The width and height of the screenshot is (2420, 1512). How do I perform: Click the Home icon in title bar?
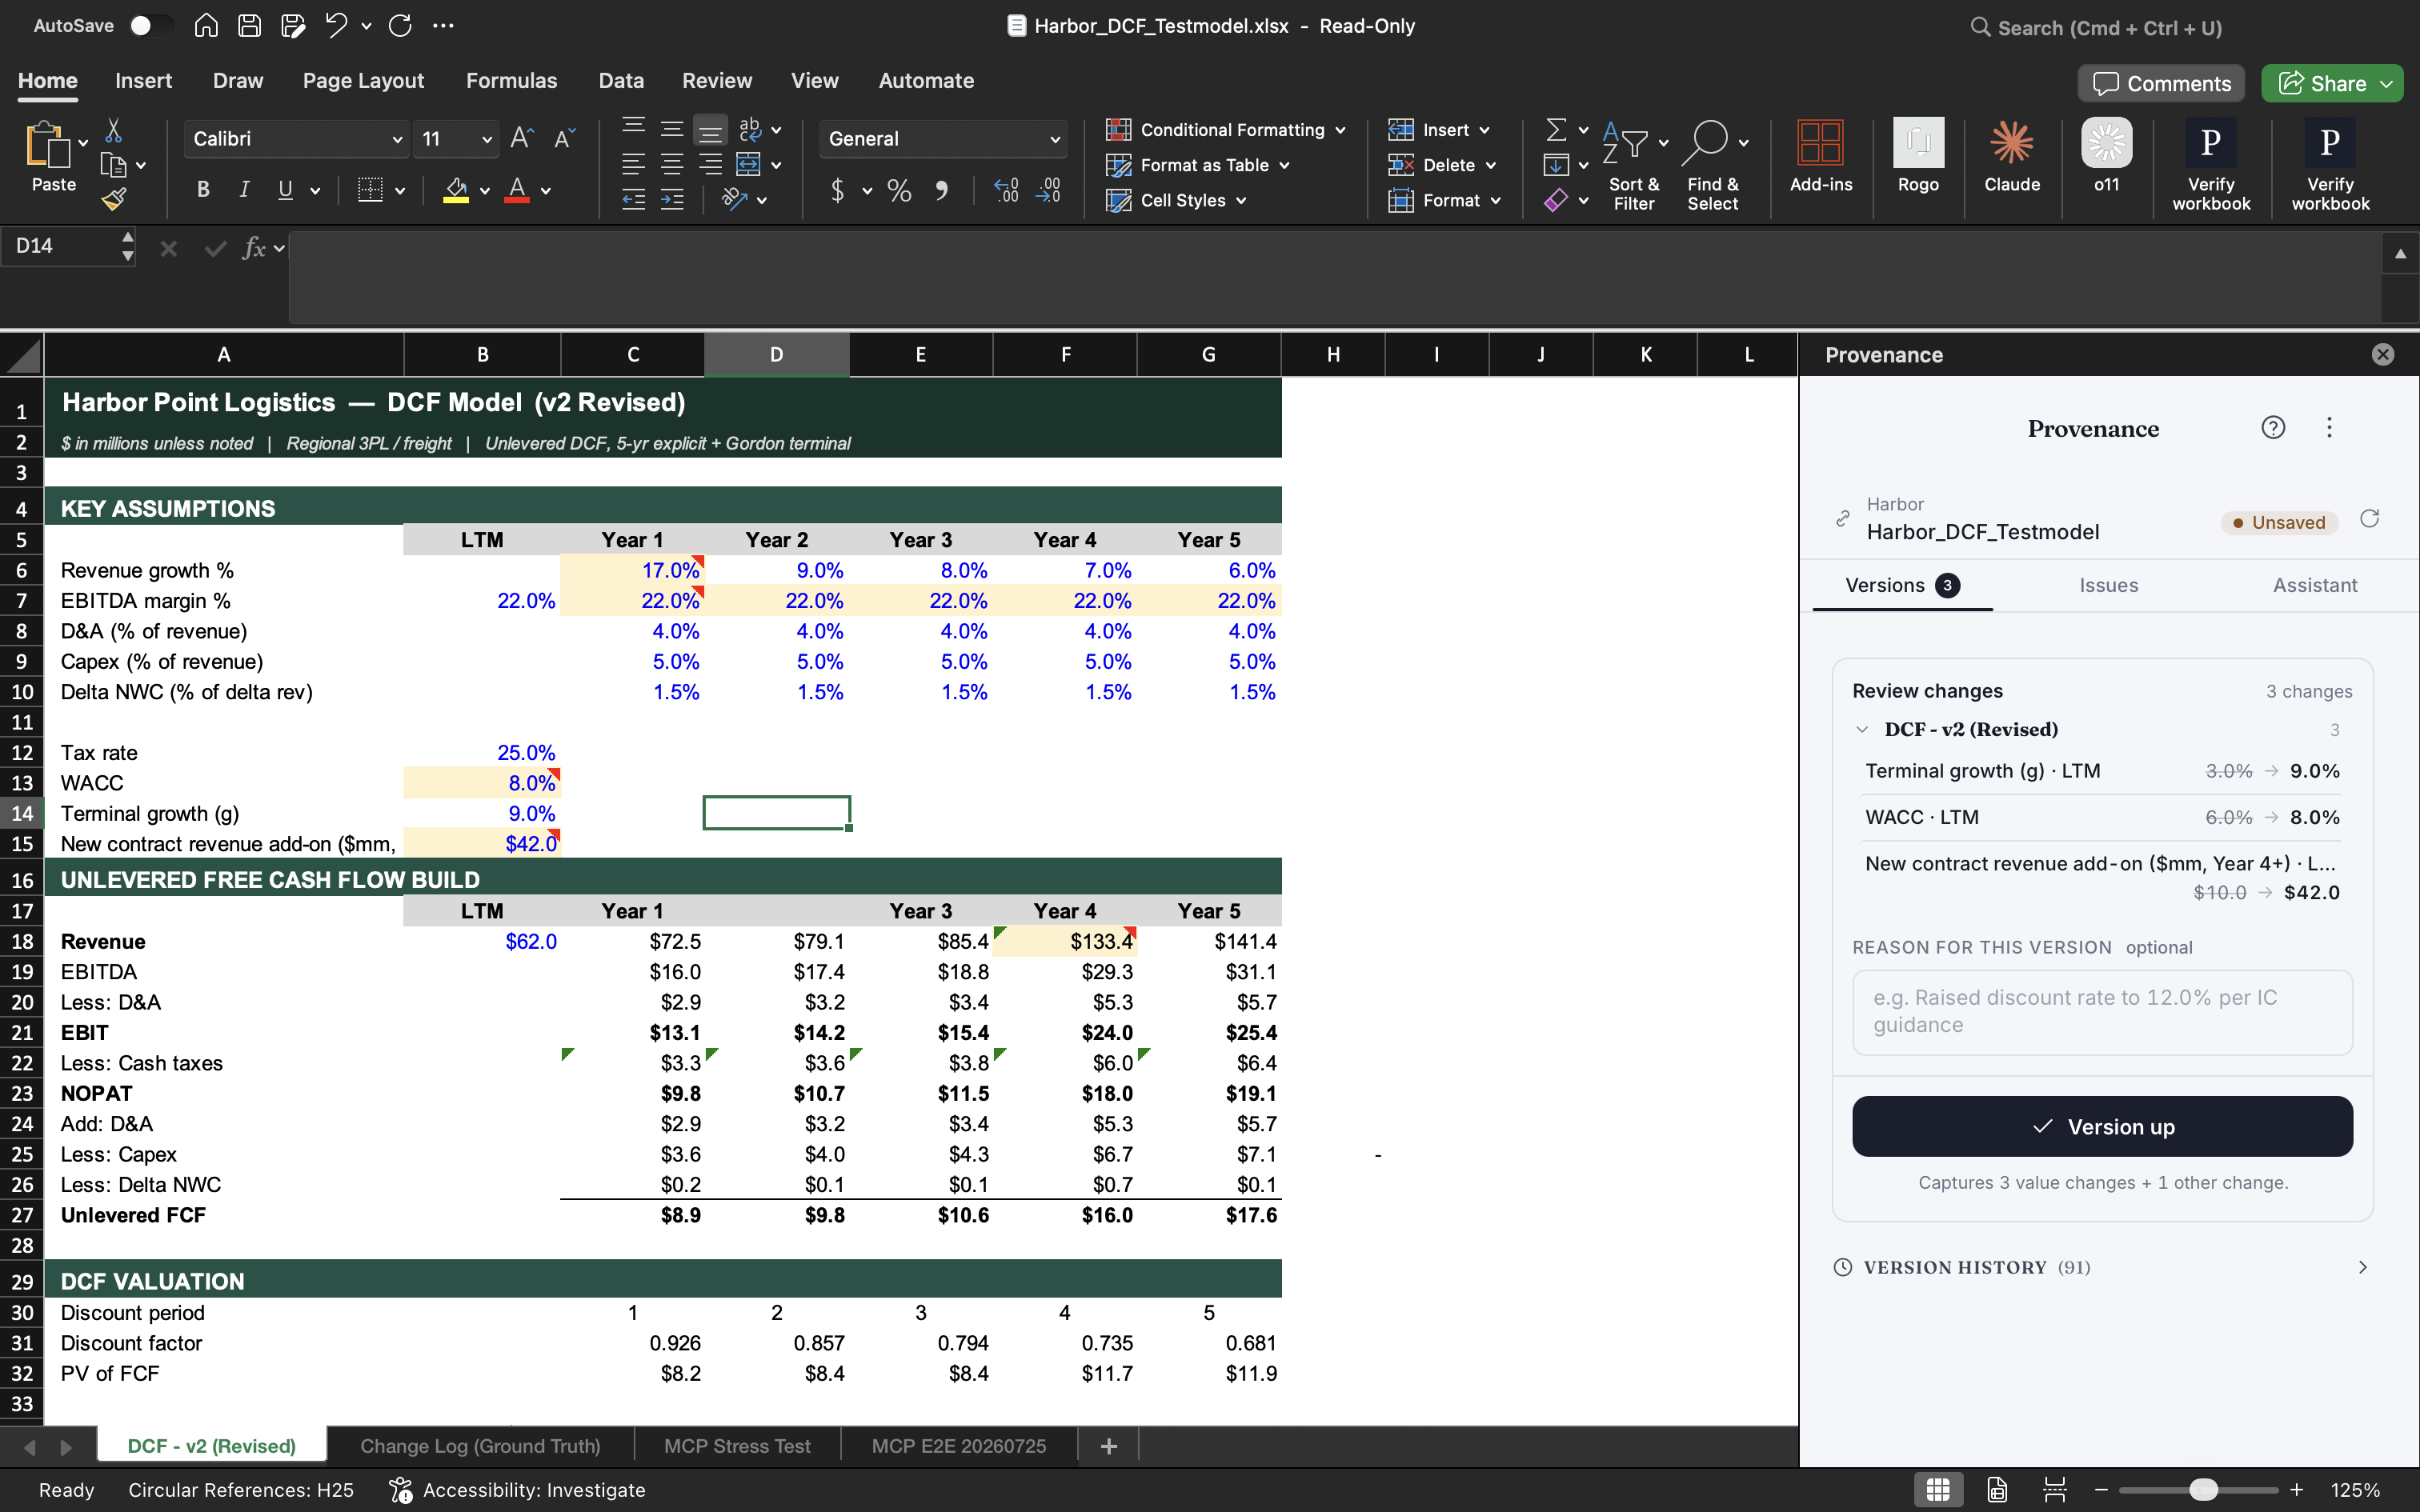click(206, 26)
